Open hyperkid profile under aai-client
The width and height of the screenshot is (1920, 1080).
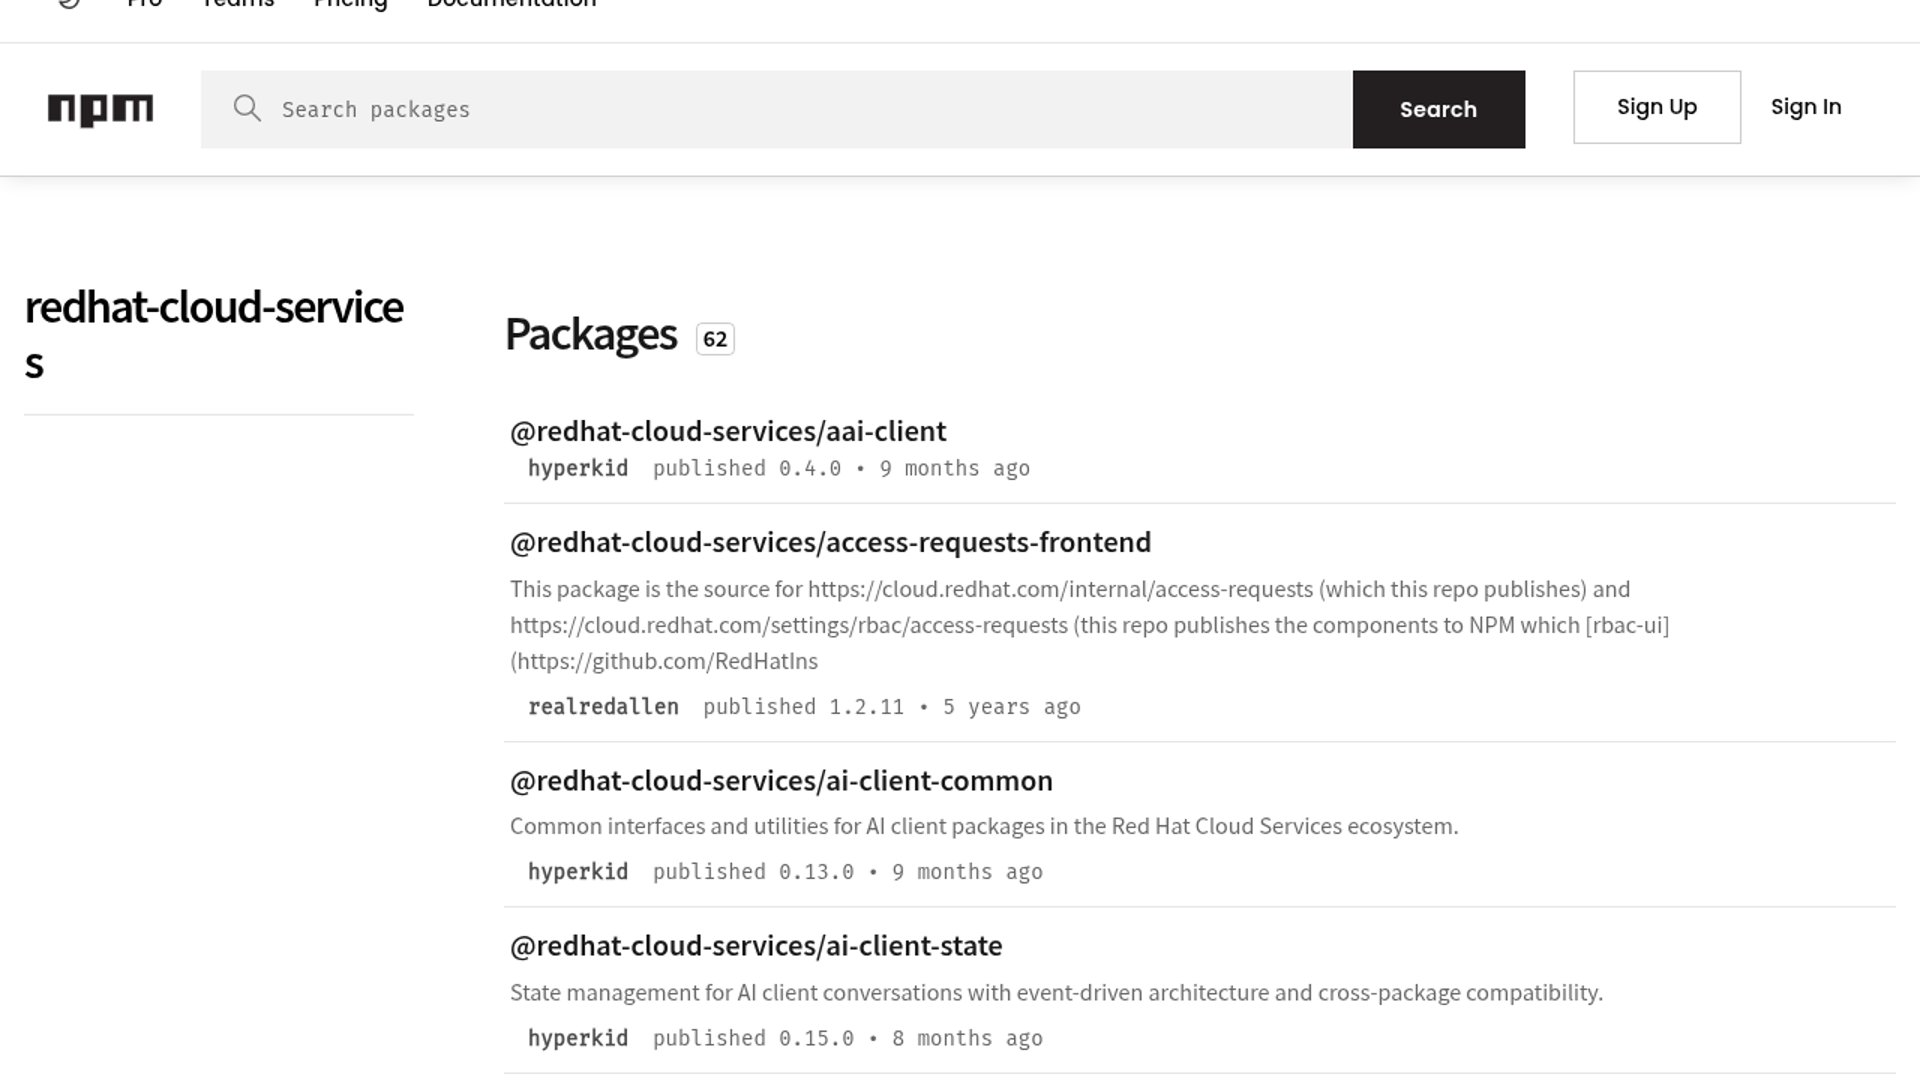pos(578,468)
